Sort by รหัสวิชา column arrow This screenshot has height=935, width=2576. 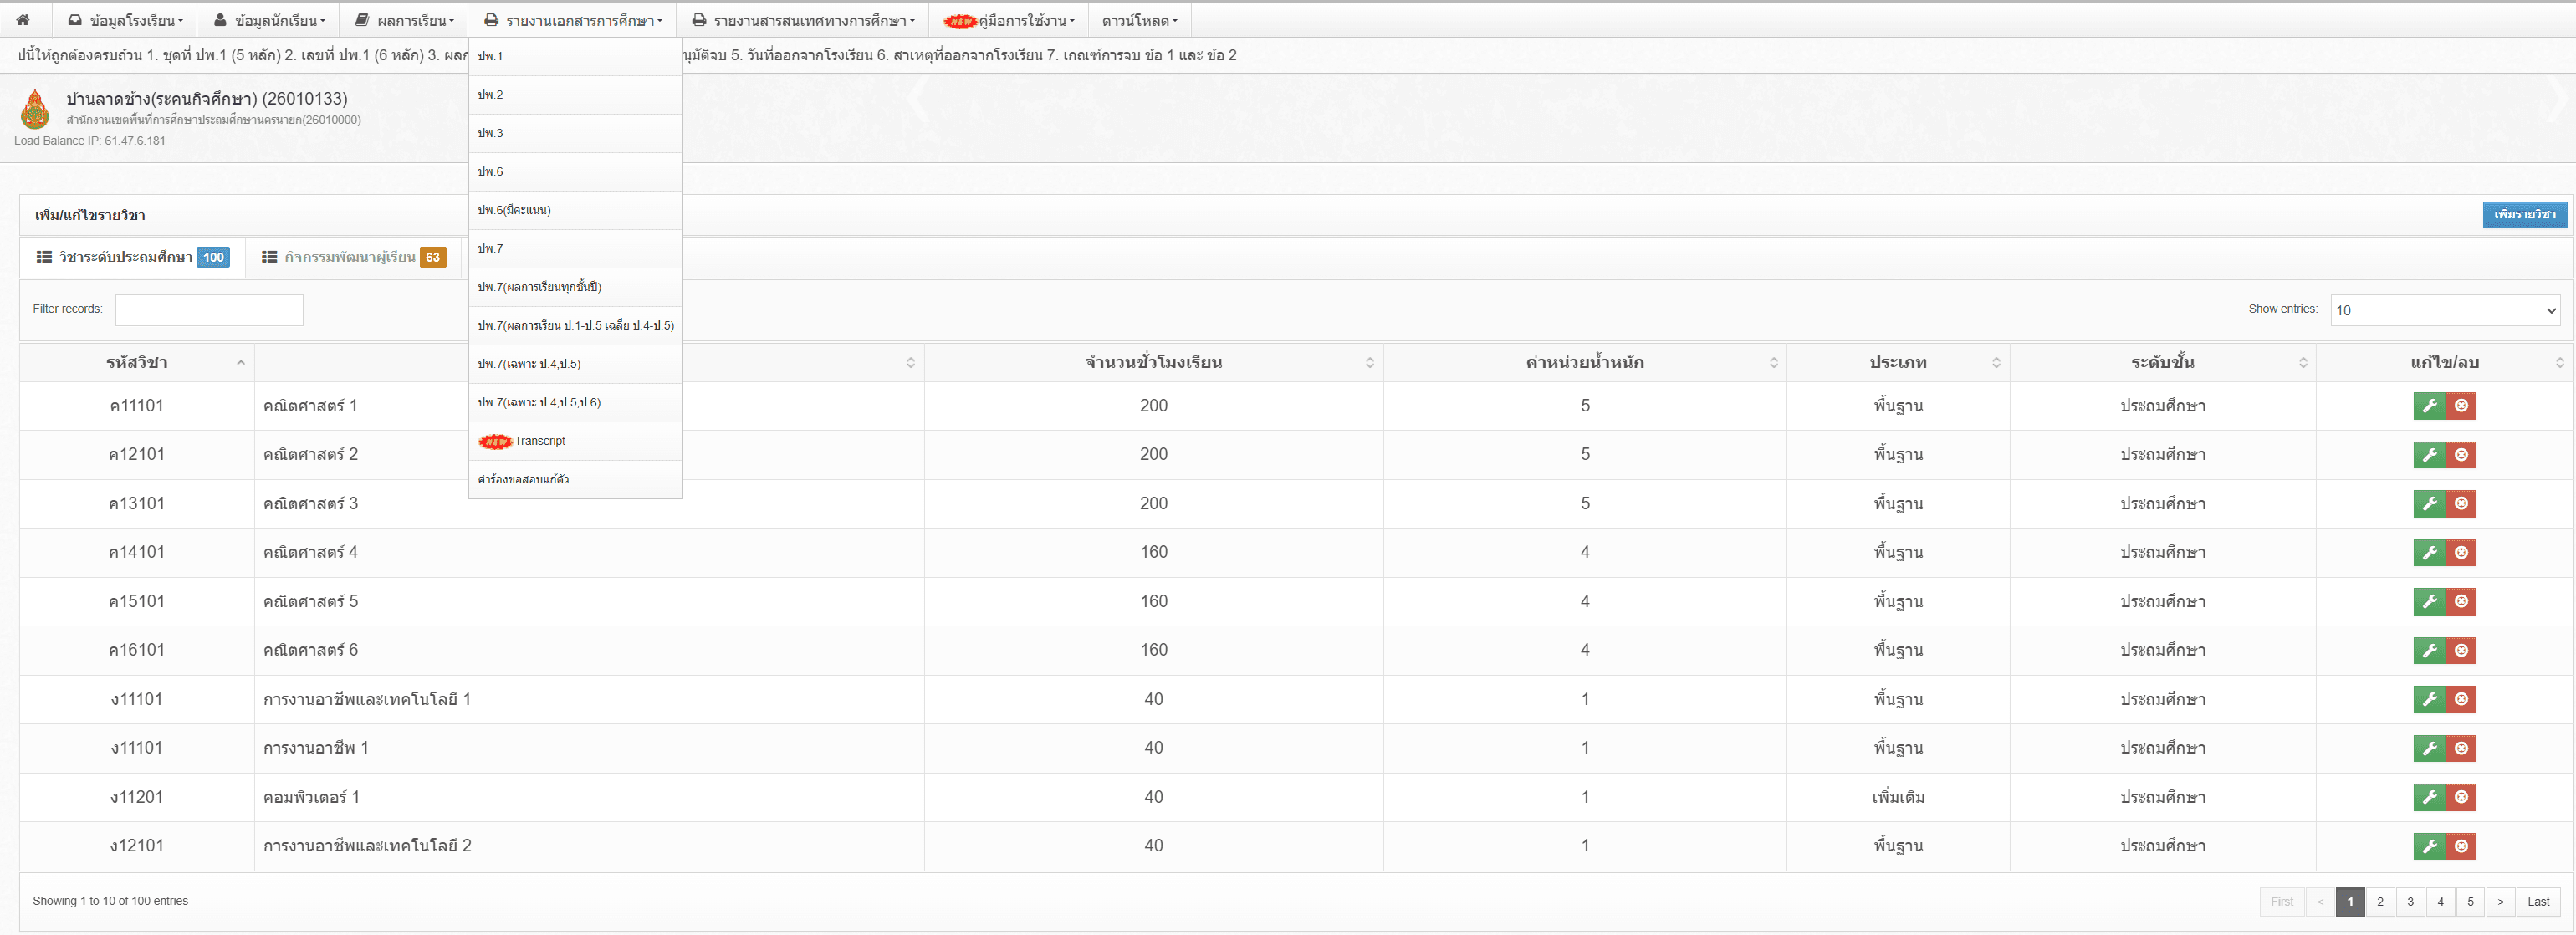pyautogui.click(x=241, y=362)
